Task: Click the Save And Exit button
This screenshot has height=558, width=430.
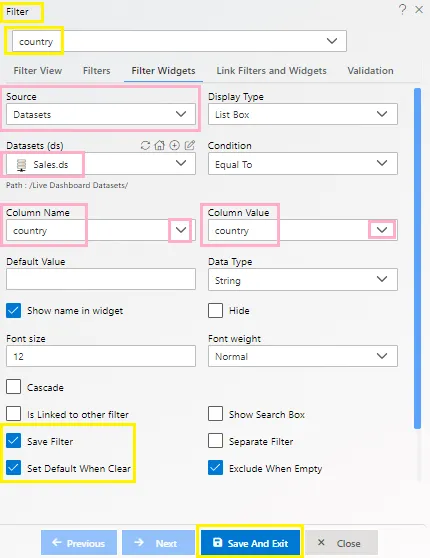Action: coord(251,543)
